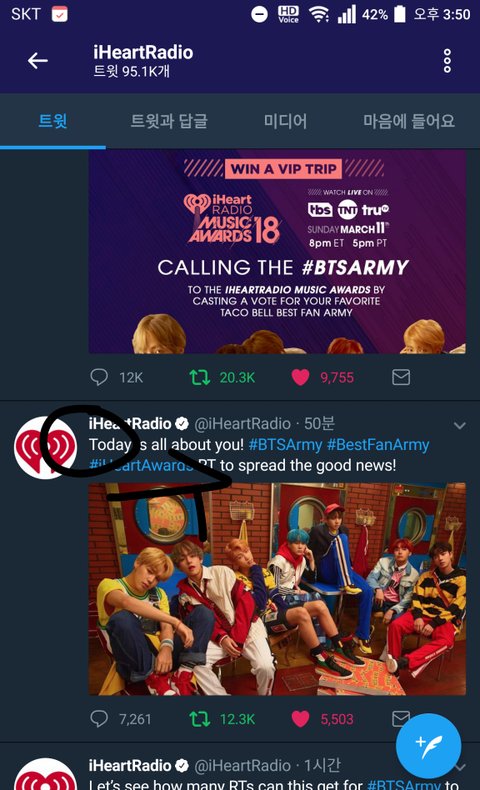
Task: Toggle retweet on the 12.3K tweet
Action: tap(199, 718)
